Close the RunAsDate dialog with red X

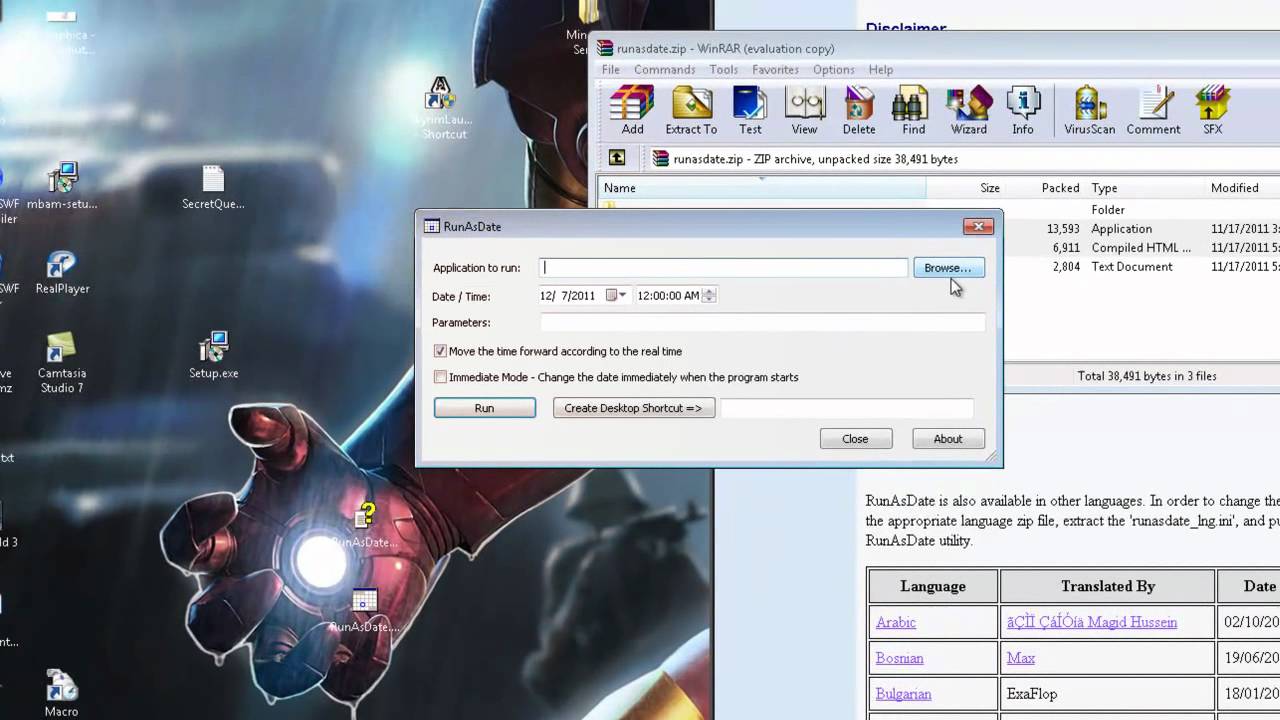[x=978, y=227]
